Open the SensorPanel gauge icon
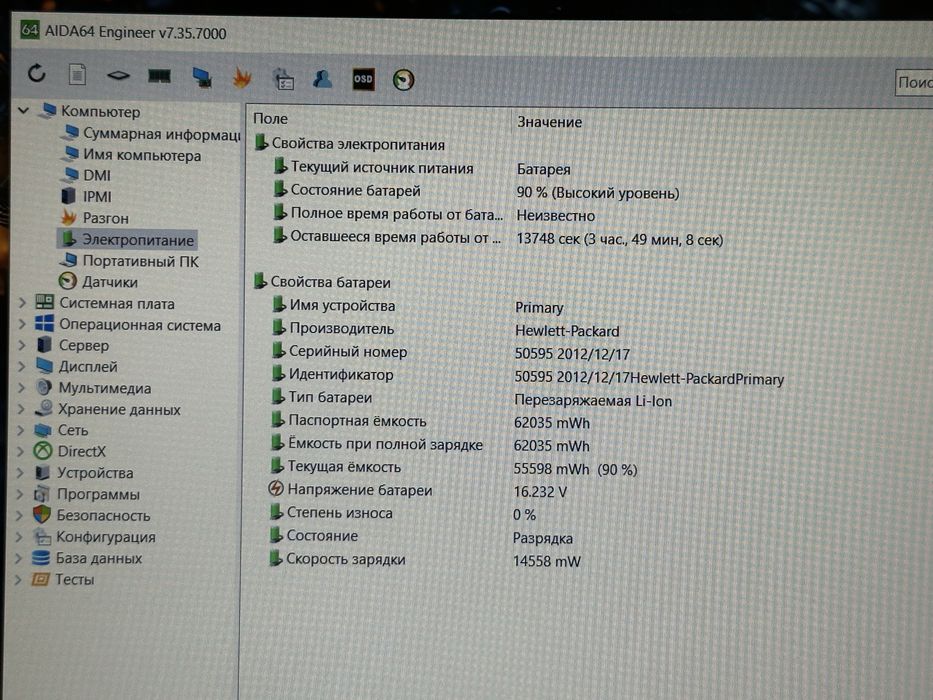The height and width of the screenshot is (700, 933). [403, 80]
